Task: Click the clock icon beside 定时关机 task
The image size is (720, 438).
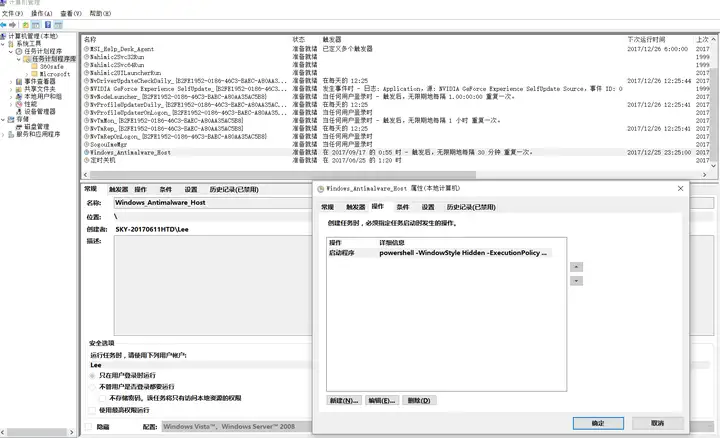Action: (x=86, y=160)
